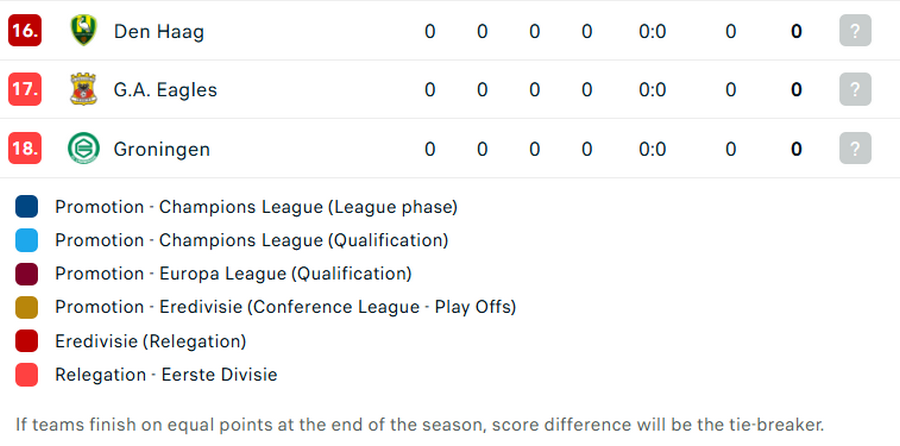Click the light blue Qualification legend swatch

26,240
